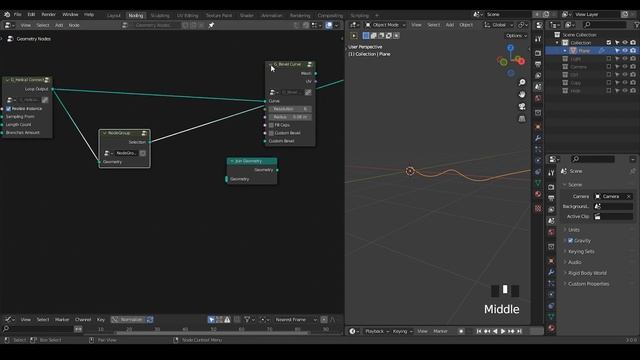Image resolution: width=640 pixels, height=360 pixels.
Task: Click the Geometry Nodes breadcrumb icon
Action: point(10,39)
